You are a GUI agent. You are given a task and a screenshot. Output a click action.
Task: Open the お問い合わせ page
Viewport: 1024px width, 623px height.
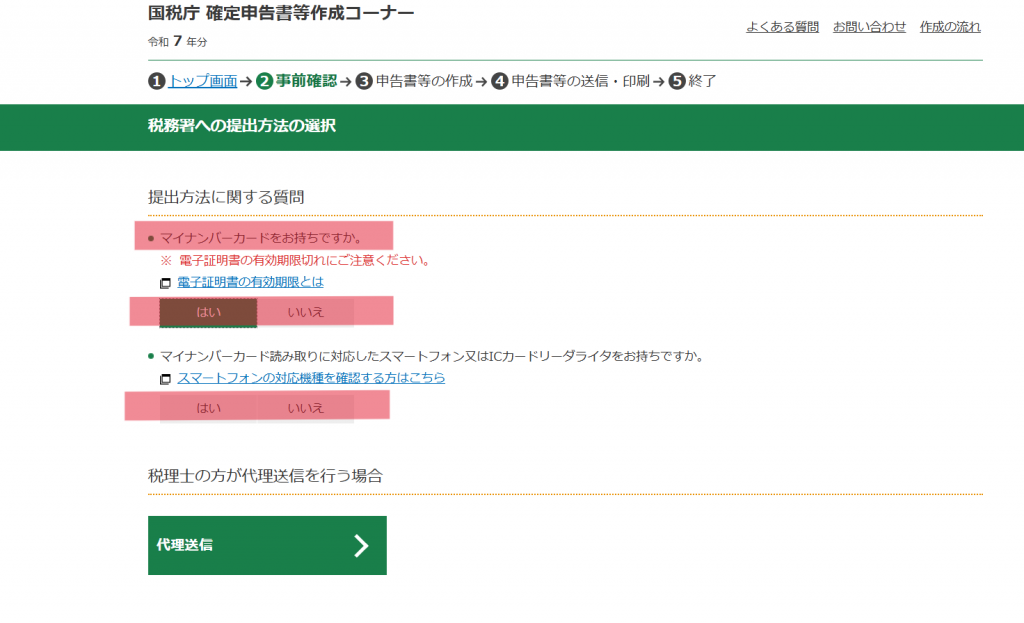click(869, 27)
